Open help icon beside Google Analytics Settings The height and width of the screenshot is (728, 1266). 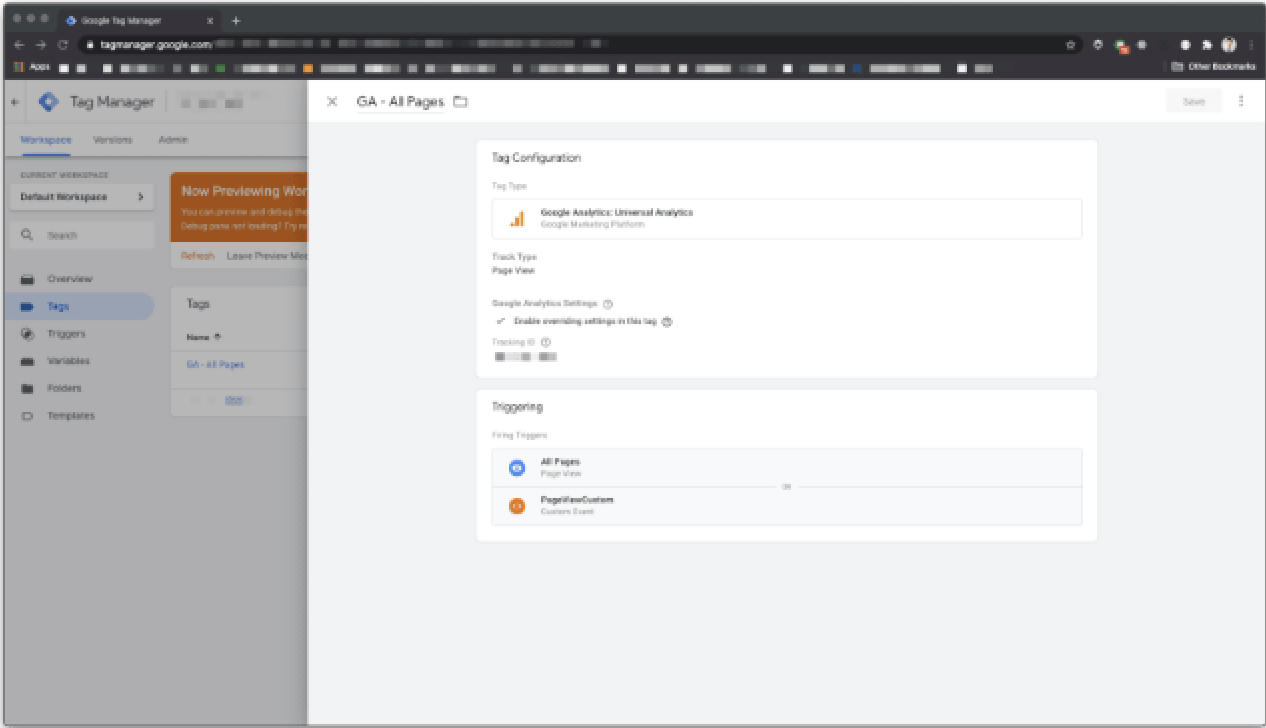[608, 303]
